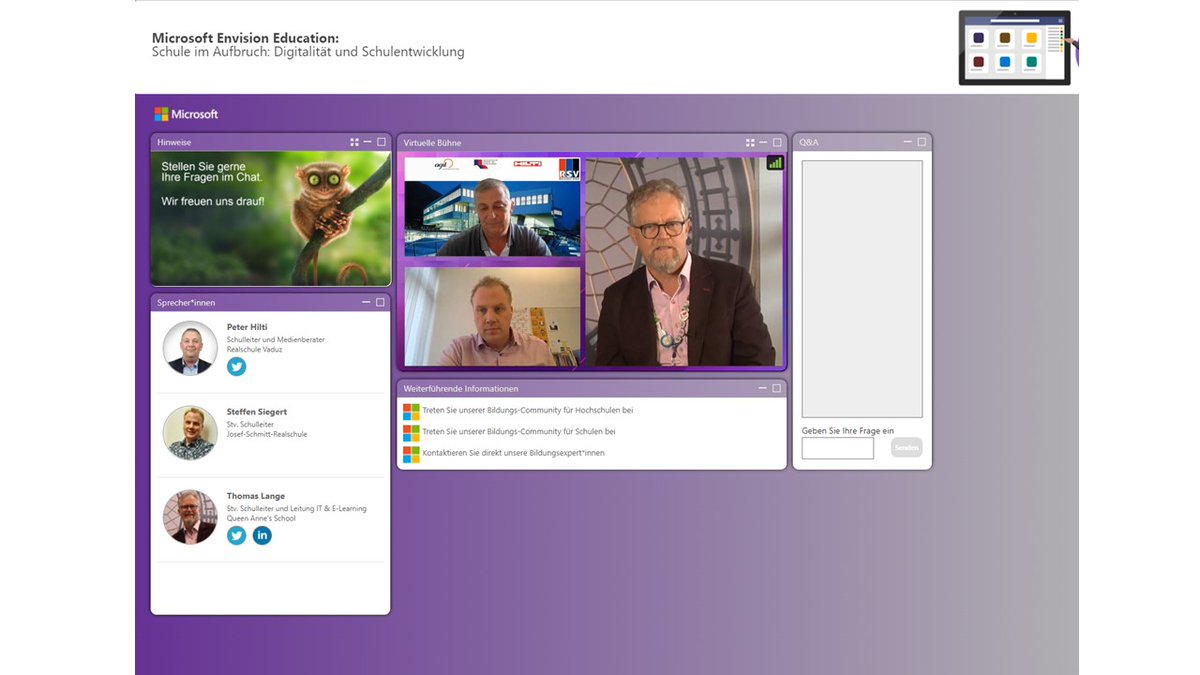
Task: Click the "Hinweise" panel title
Action: (174, 143)
